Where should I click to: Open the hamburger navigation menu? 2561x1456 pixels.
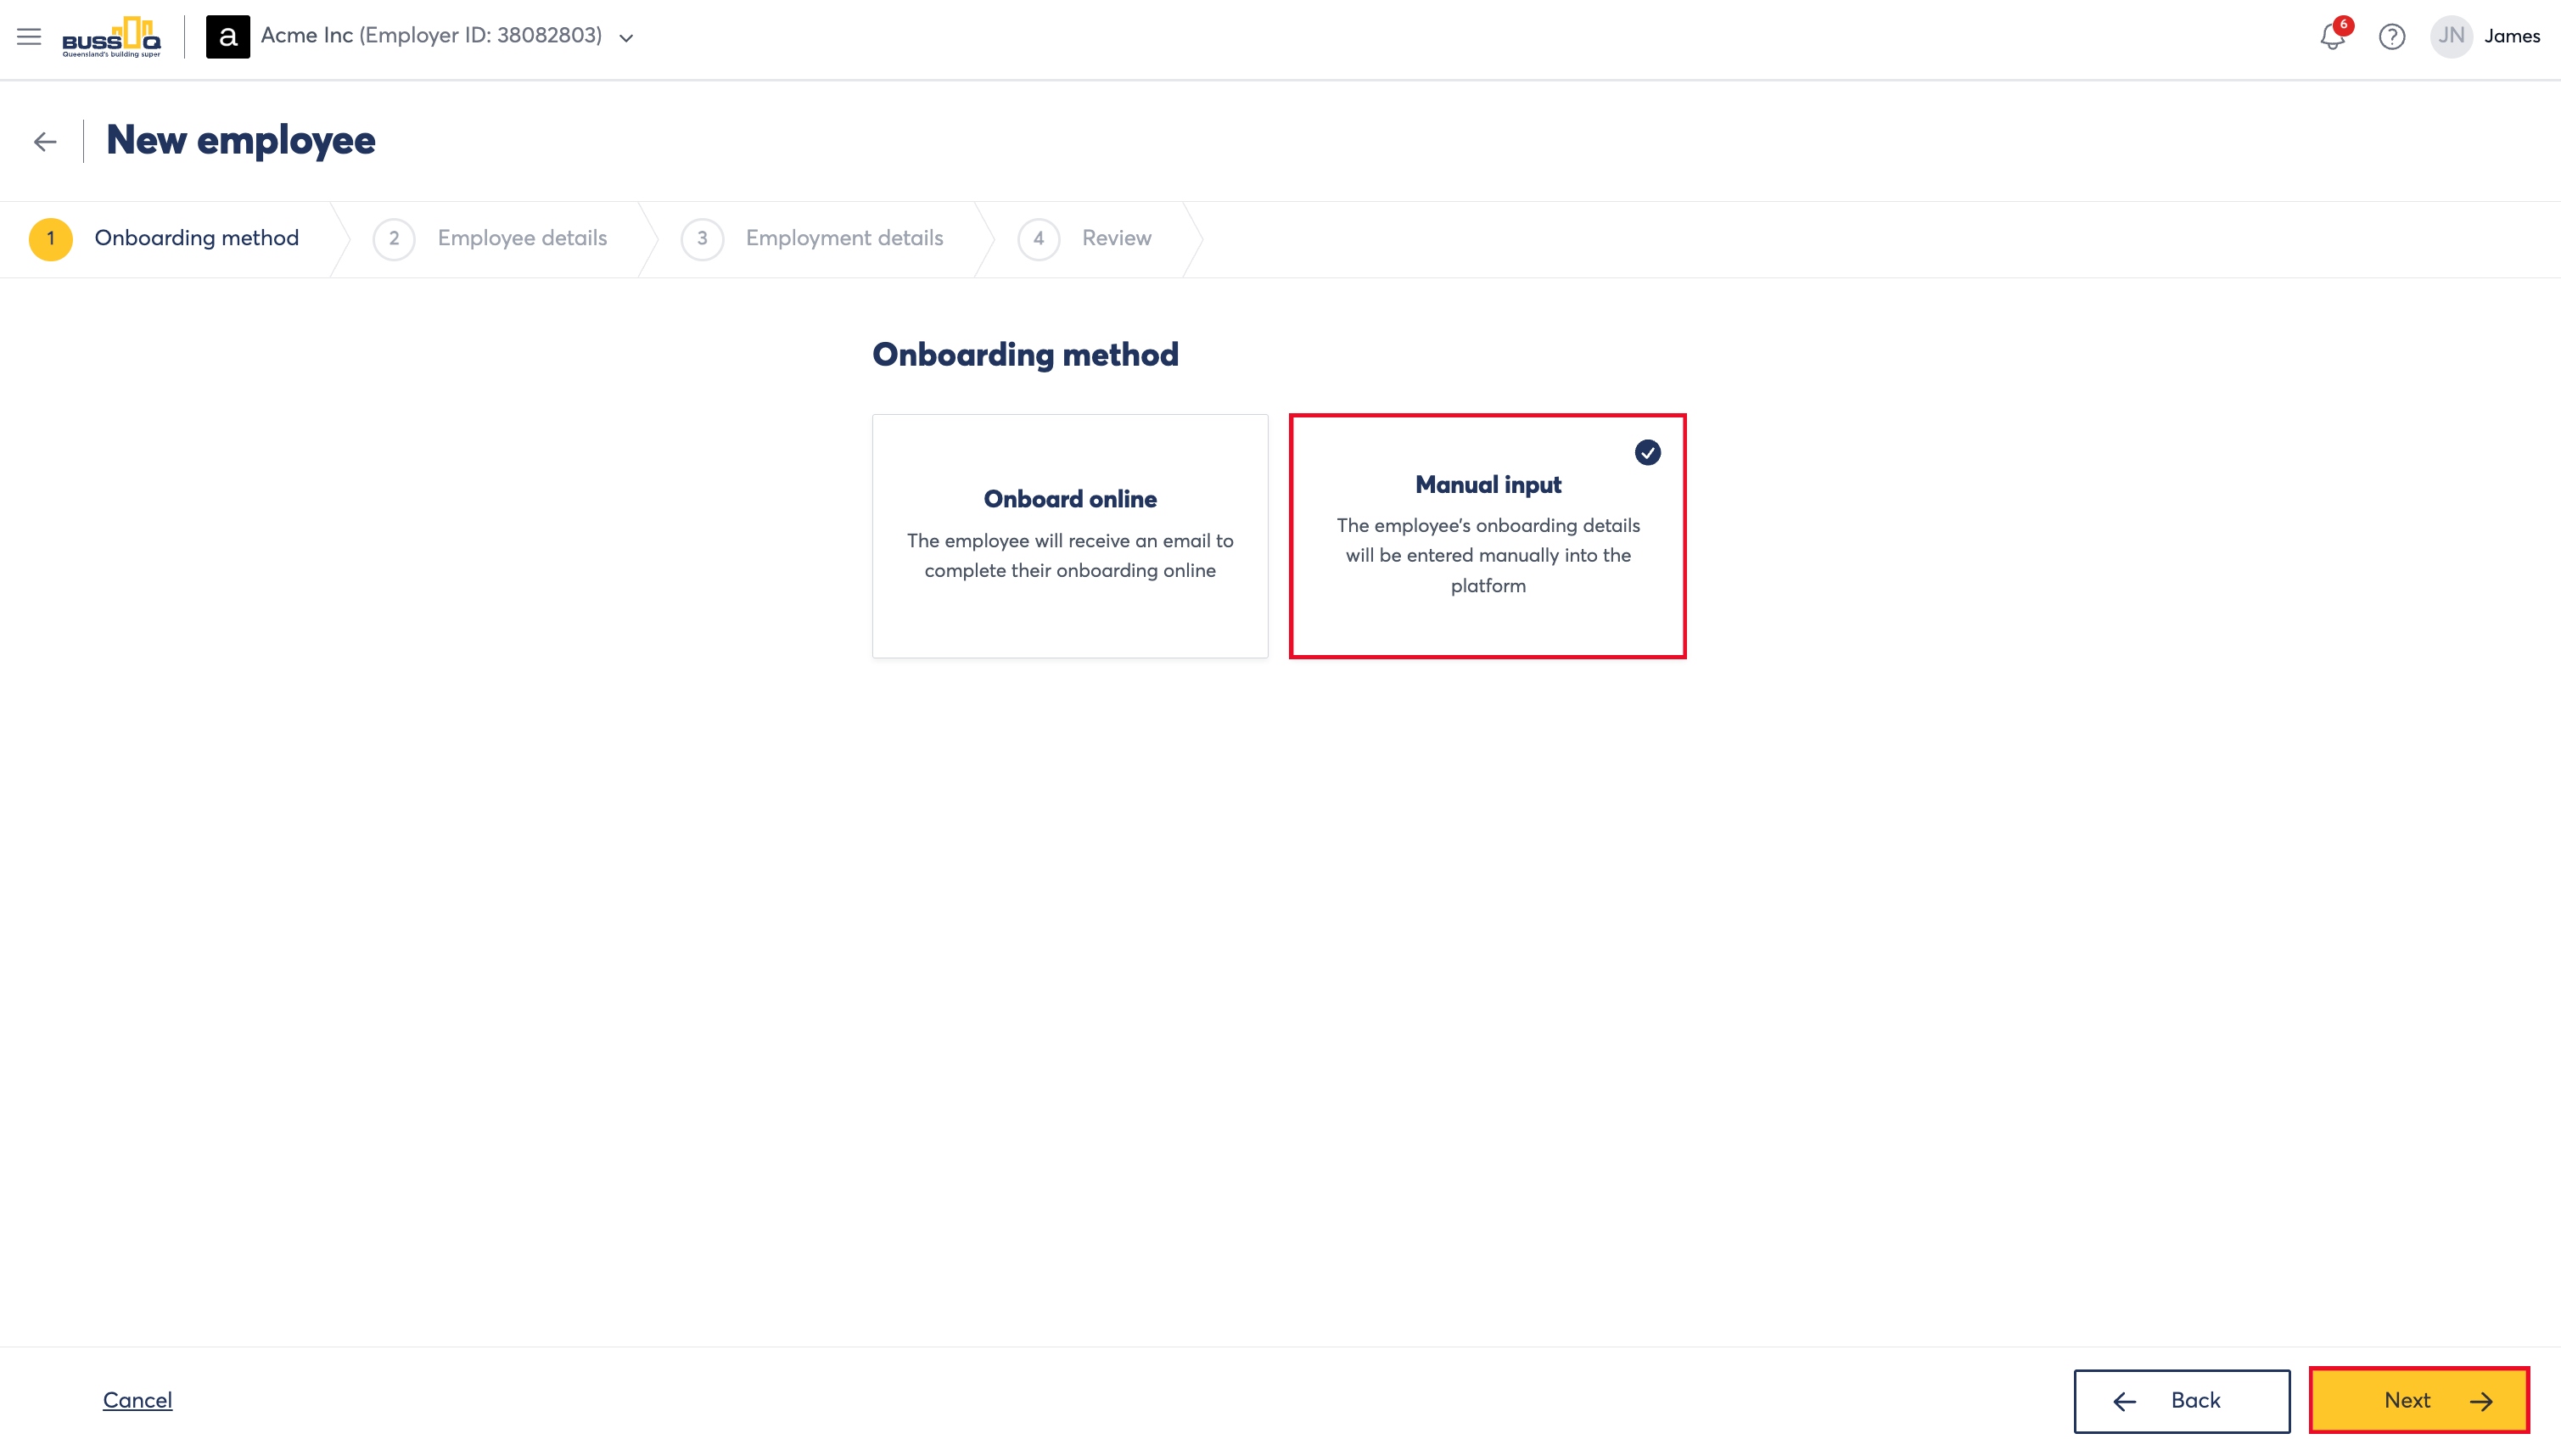29,37
